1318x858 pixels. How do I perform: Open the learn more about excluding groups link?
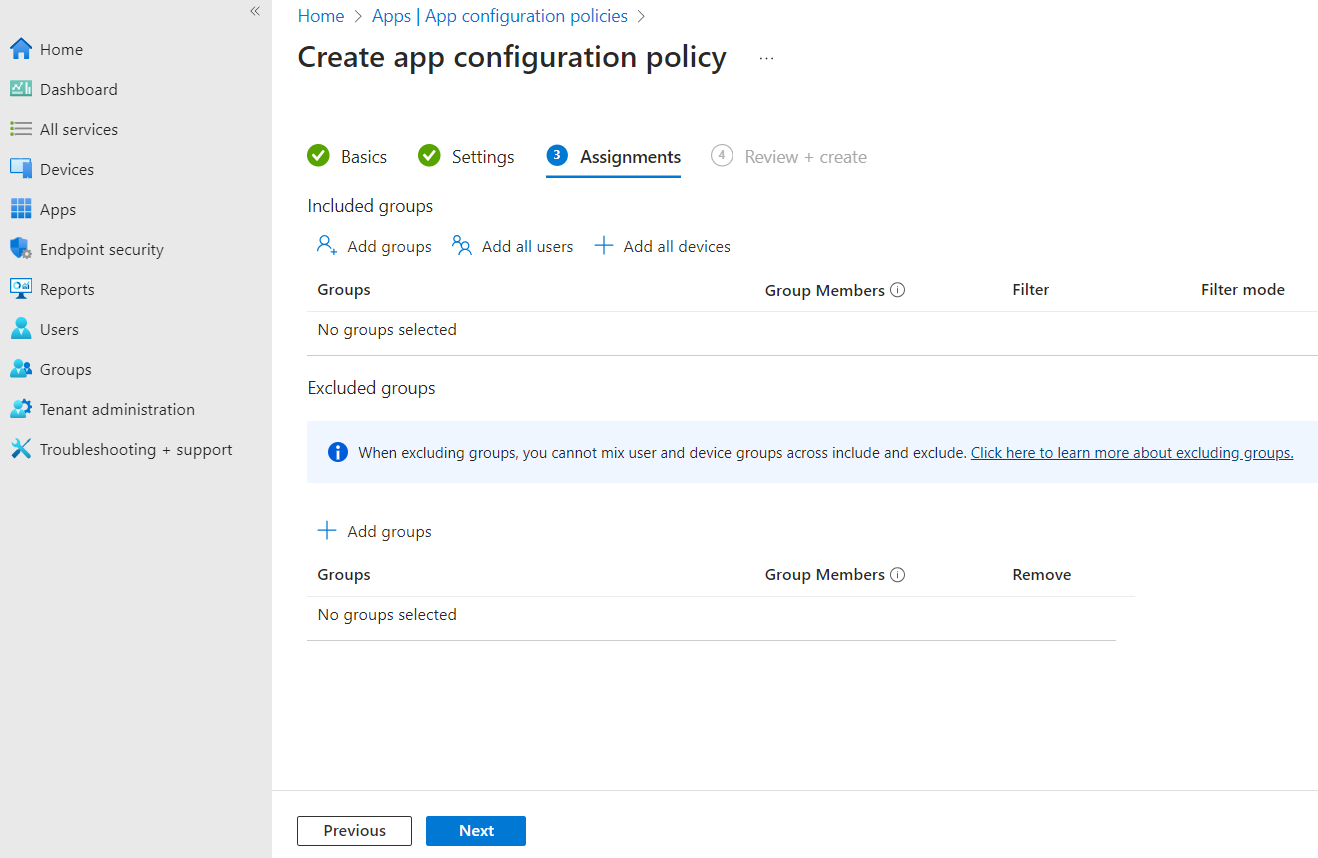point(1132,452)
